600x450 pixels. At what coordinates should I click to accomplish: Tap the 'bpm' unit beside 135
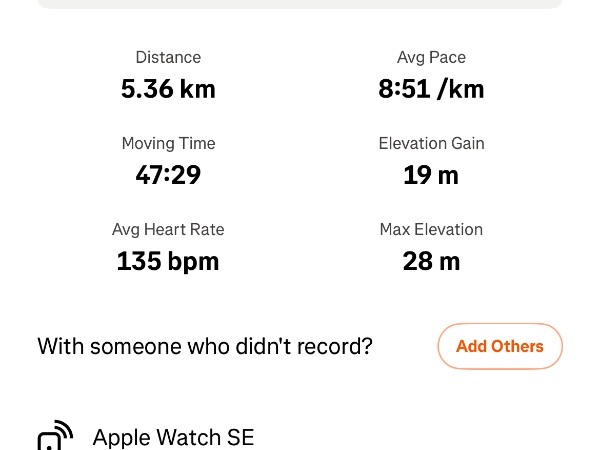coord(195,261)
